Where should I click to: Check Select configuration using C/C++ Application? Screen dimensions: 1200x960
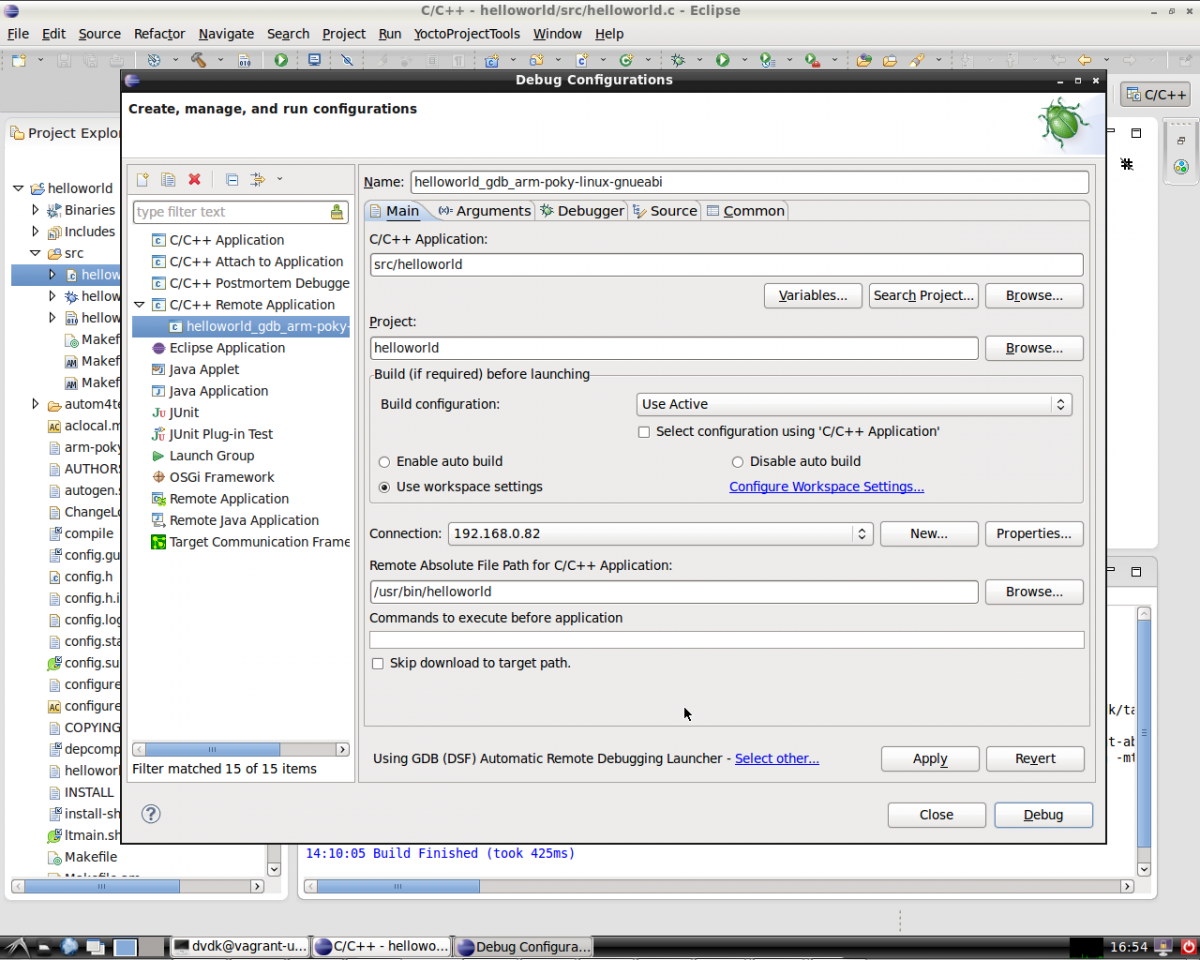click(644, 432)
